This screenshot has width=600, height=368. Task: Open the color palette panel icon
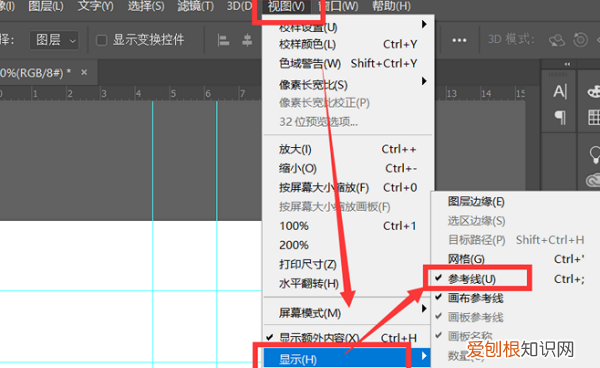tap(593, 91)
